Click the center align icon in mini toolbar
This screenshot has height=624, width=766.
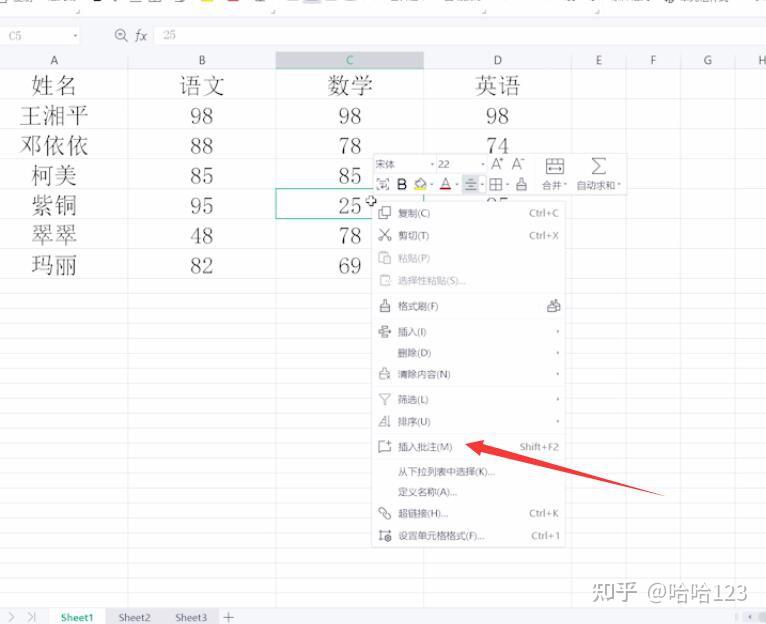click(470, 184)
